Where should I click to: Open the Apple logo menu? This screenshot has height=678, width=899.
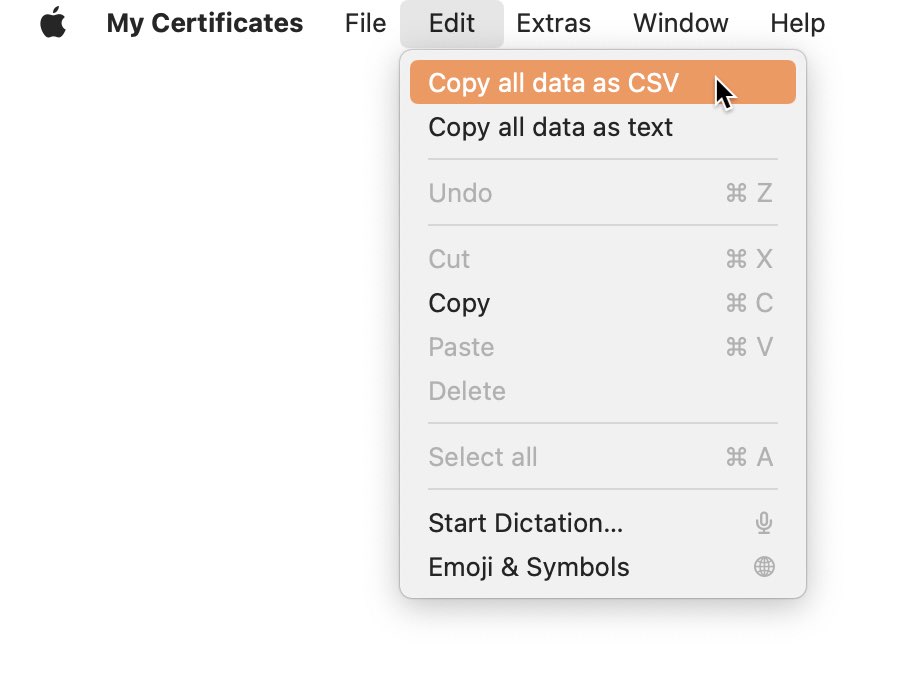point(53,23)
